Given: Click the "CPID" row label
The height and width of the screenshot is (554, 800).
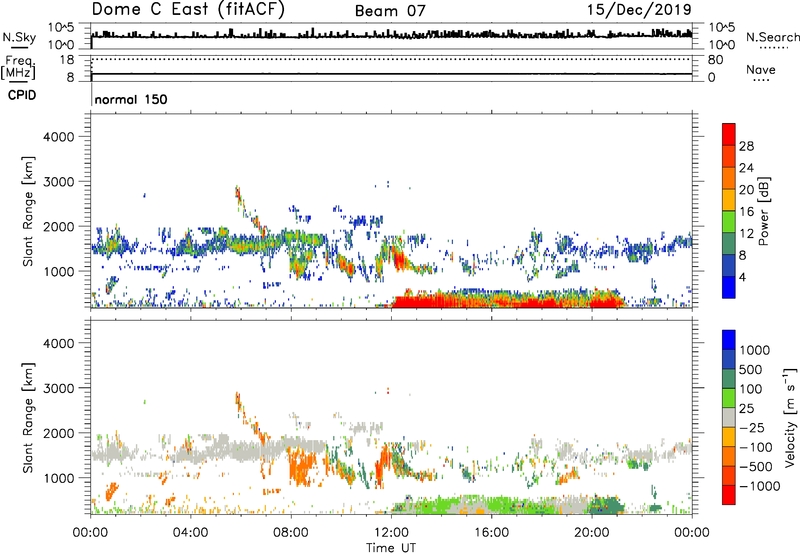Looking at the screenshot, I should (22, 95).
